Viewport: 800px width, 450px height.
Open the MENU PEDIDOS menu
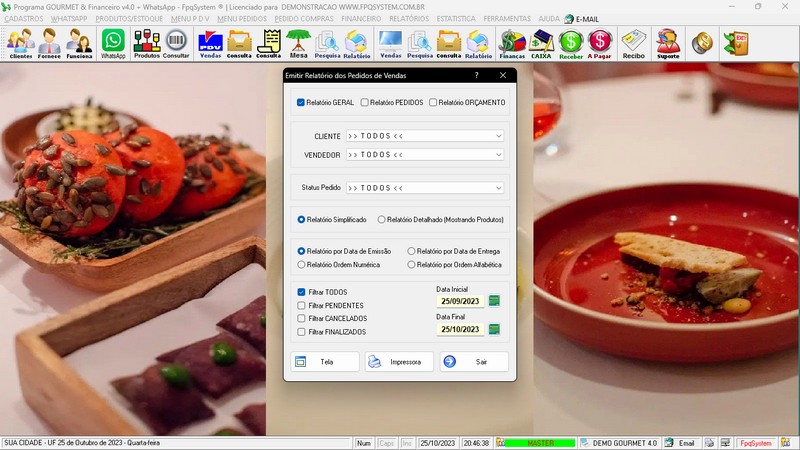pos(242,19)
